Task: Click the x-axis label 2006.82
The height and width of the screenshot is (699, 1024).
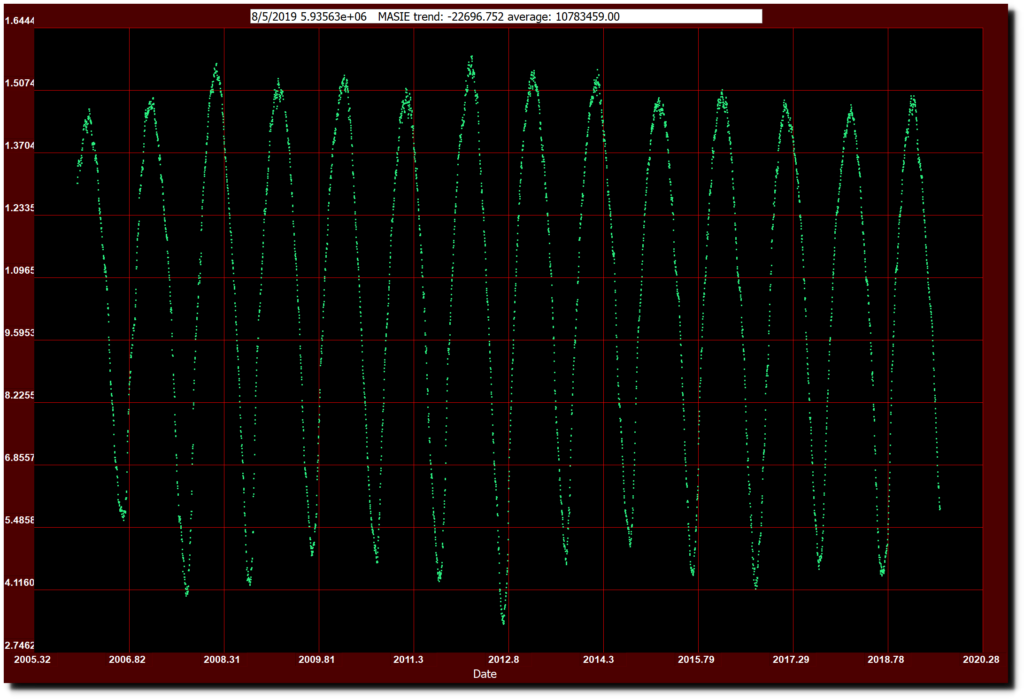Action: [x=127, y=660]
